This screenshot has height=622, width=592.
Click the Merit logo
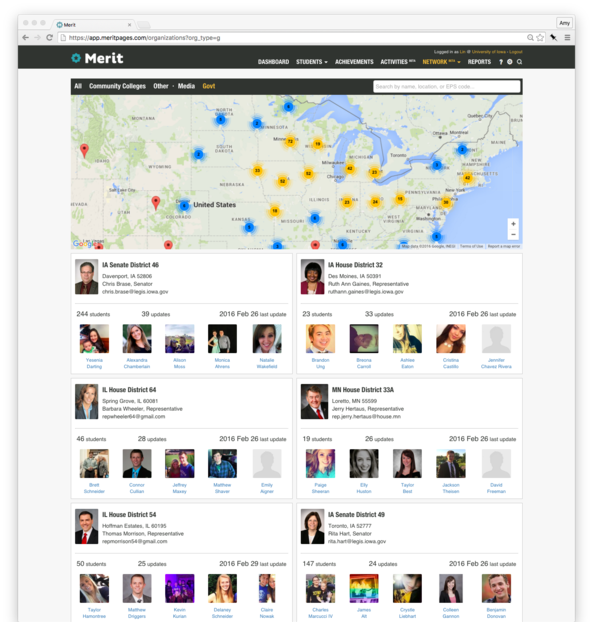97,58
